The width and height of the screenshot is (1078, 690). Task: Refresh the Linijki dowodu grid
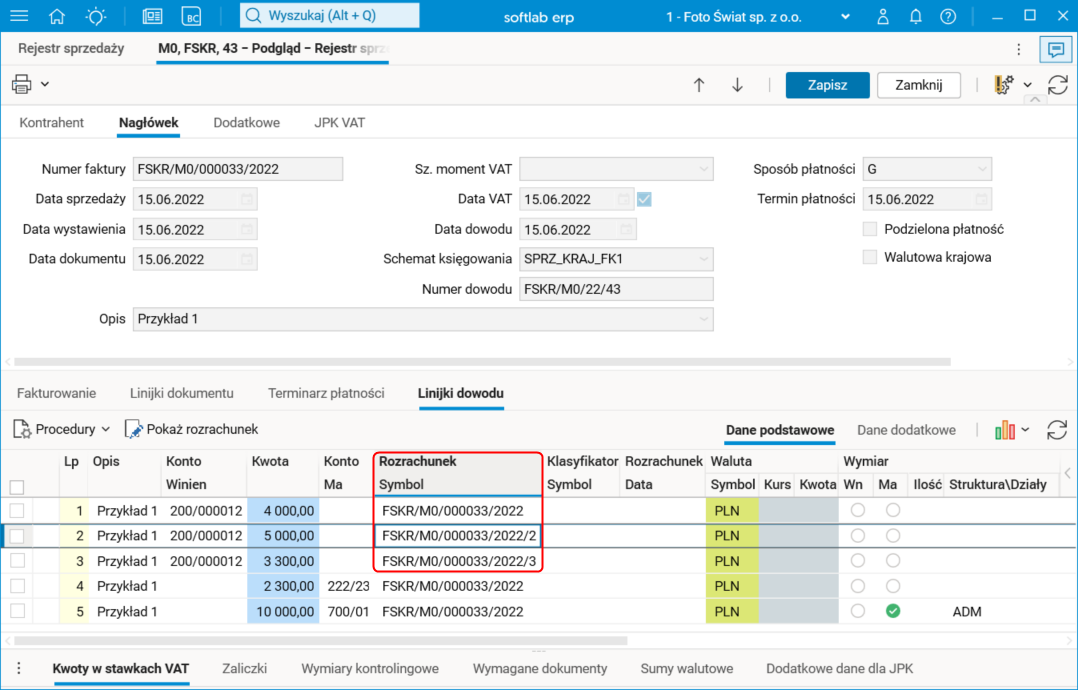pos(1057,430)
